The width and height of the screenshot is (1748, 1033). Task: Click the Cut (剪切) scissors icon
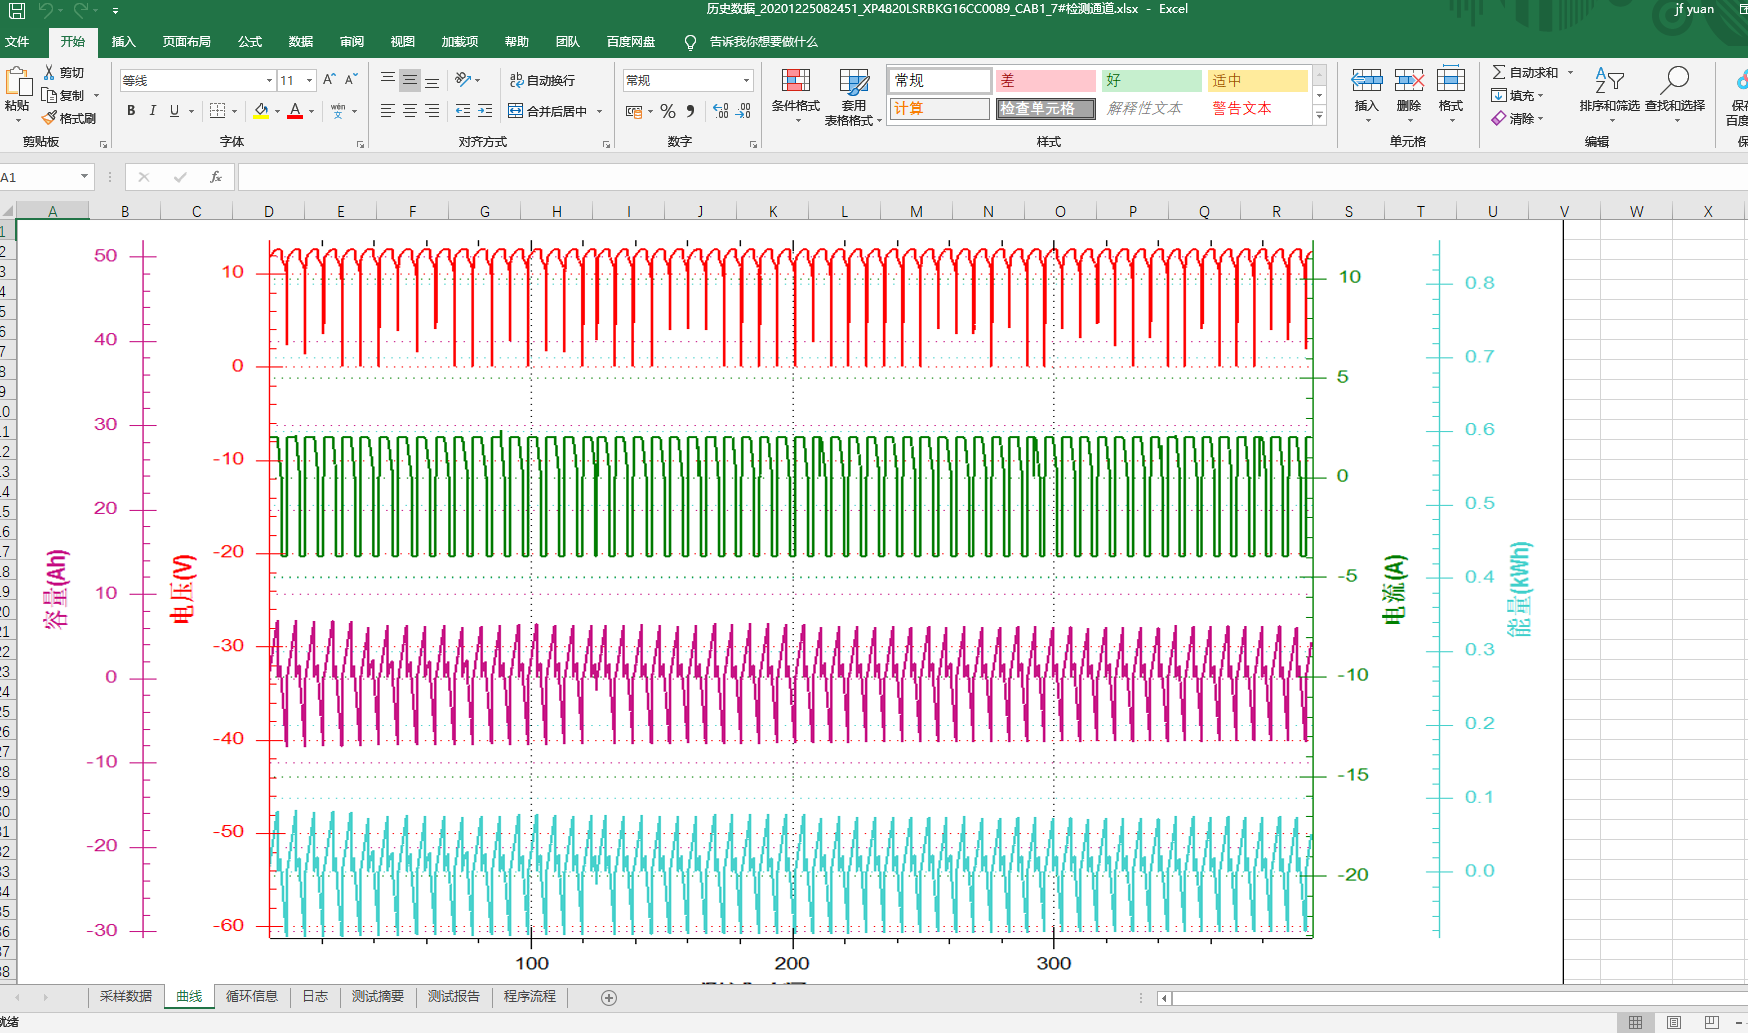click(x=49, y=72)
